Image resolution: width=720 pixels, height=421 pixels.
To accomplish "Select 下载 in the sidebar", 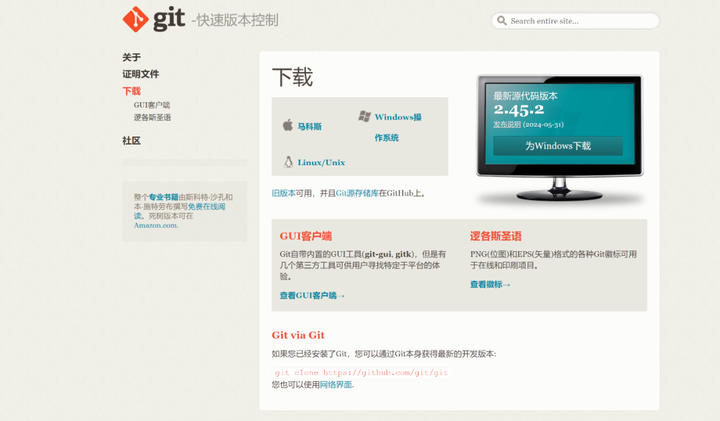I will pyautogui.click(x=131, y=91).
